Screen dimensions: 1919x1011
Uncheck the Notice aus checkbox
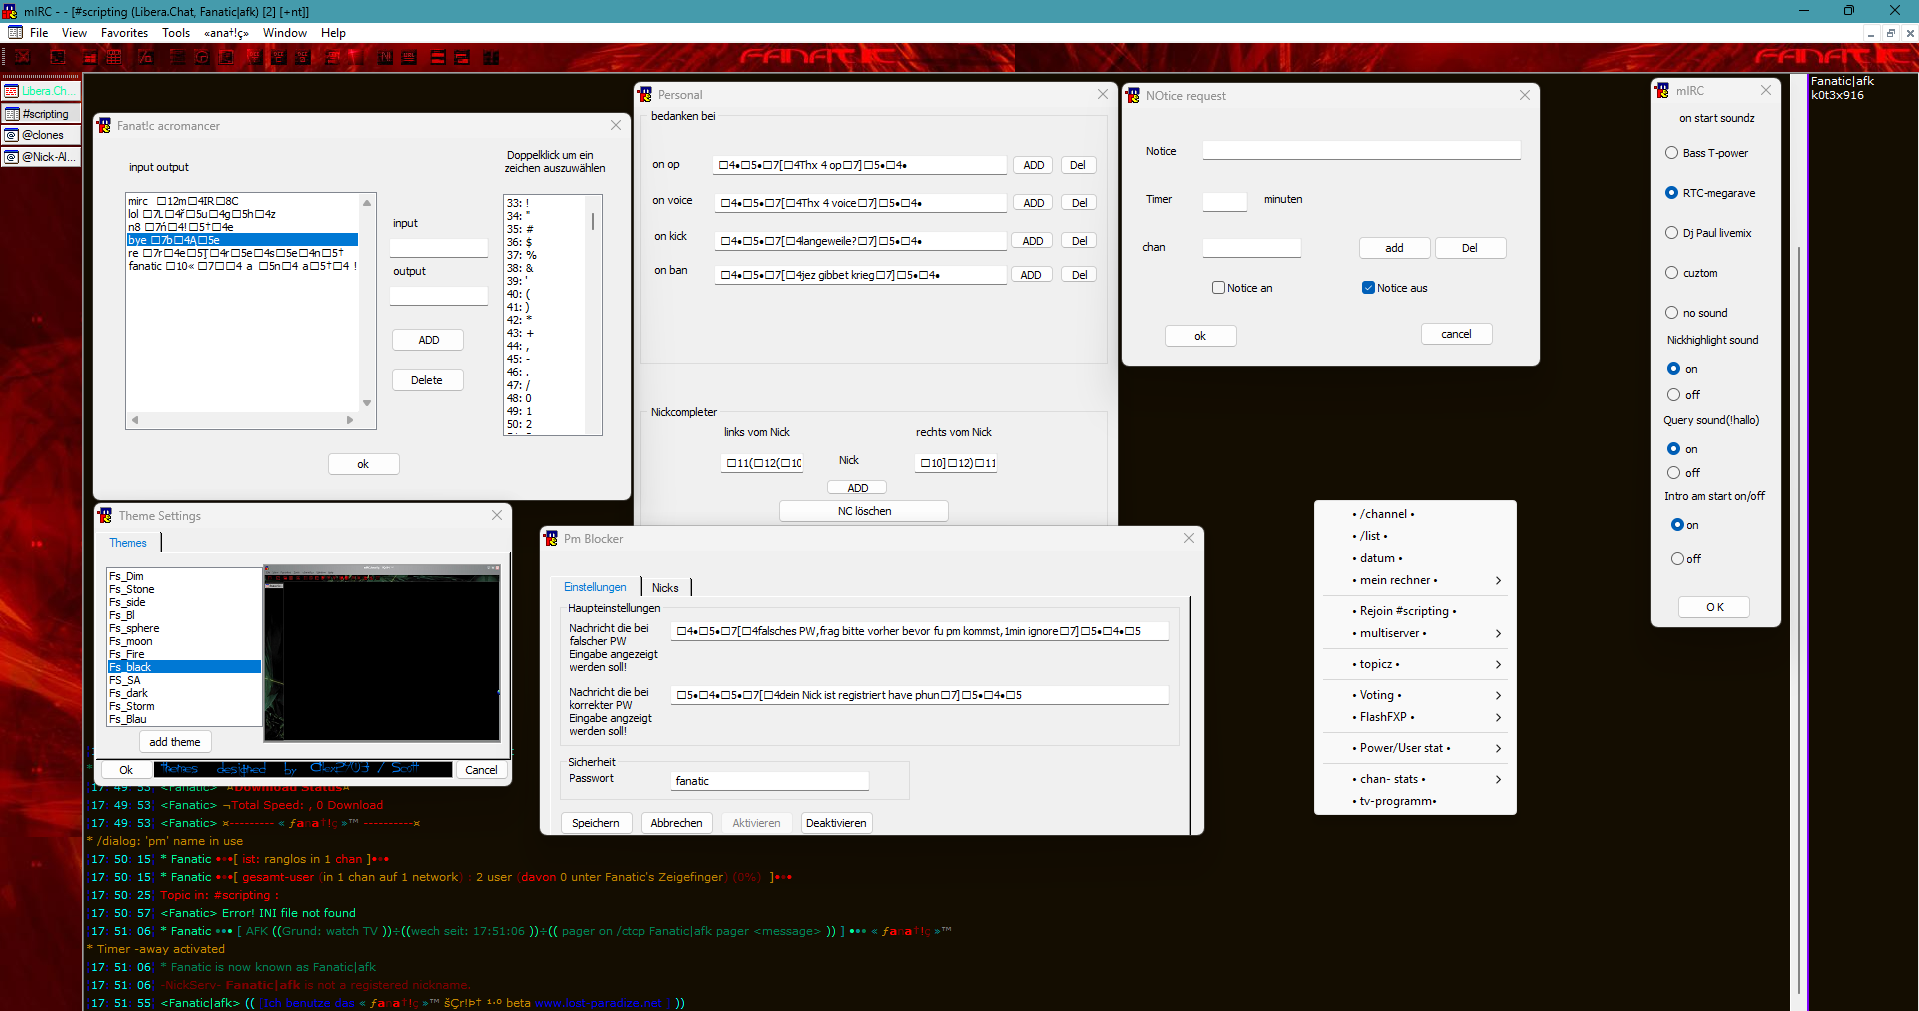pyautogui.click(x=1368, y=288)
